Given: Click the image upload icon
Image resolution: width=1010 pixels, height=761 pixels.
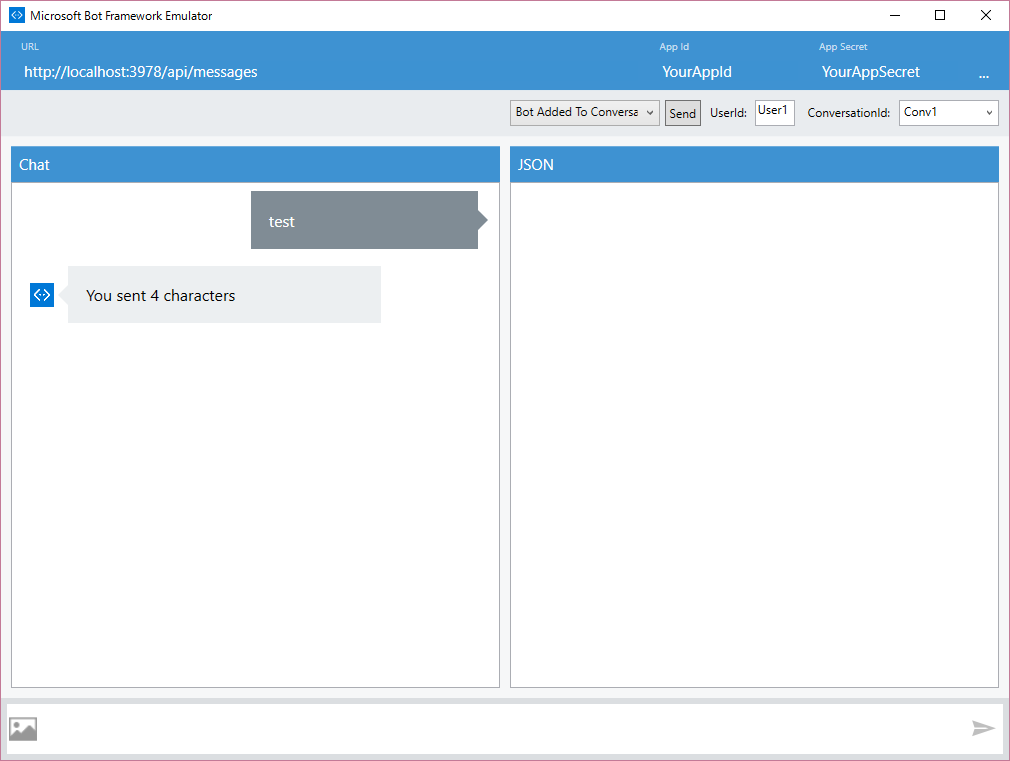Looking at the screenshot, I should click(23, 729).
